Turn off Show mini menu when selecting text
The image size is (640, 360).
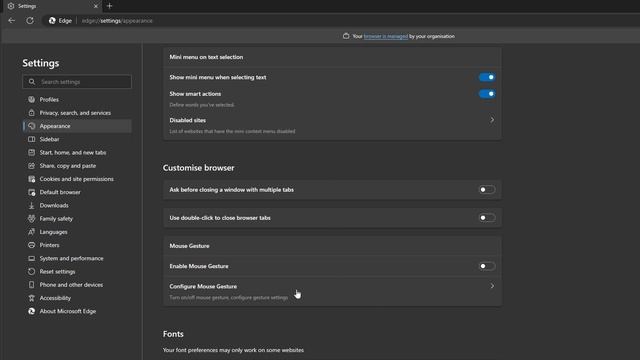pos(487,77)
